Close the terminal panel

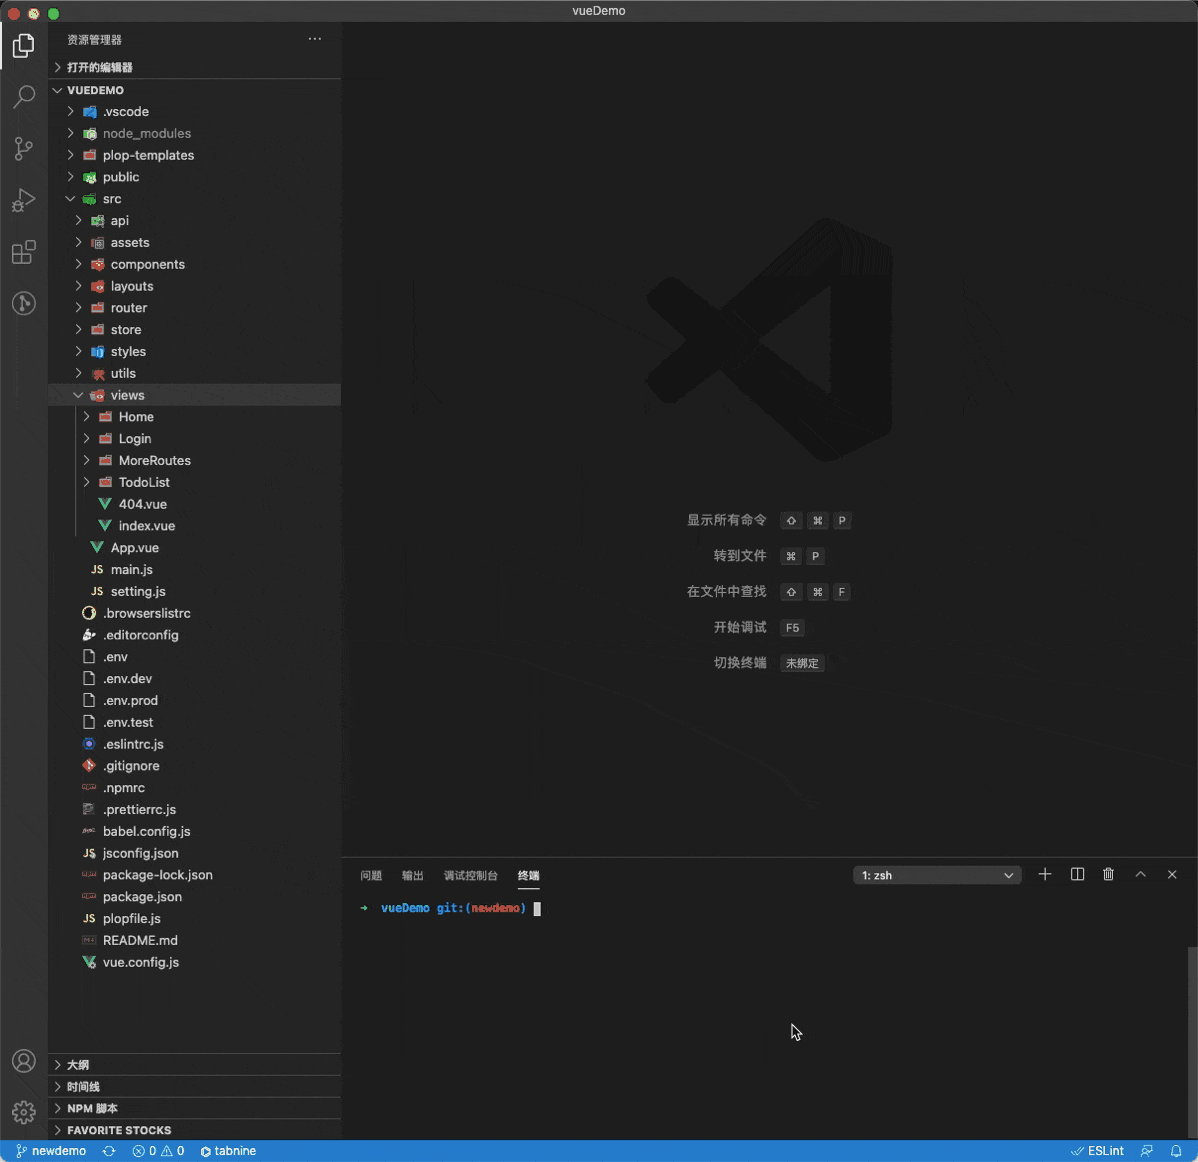point(1172,874)
